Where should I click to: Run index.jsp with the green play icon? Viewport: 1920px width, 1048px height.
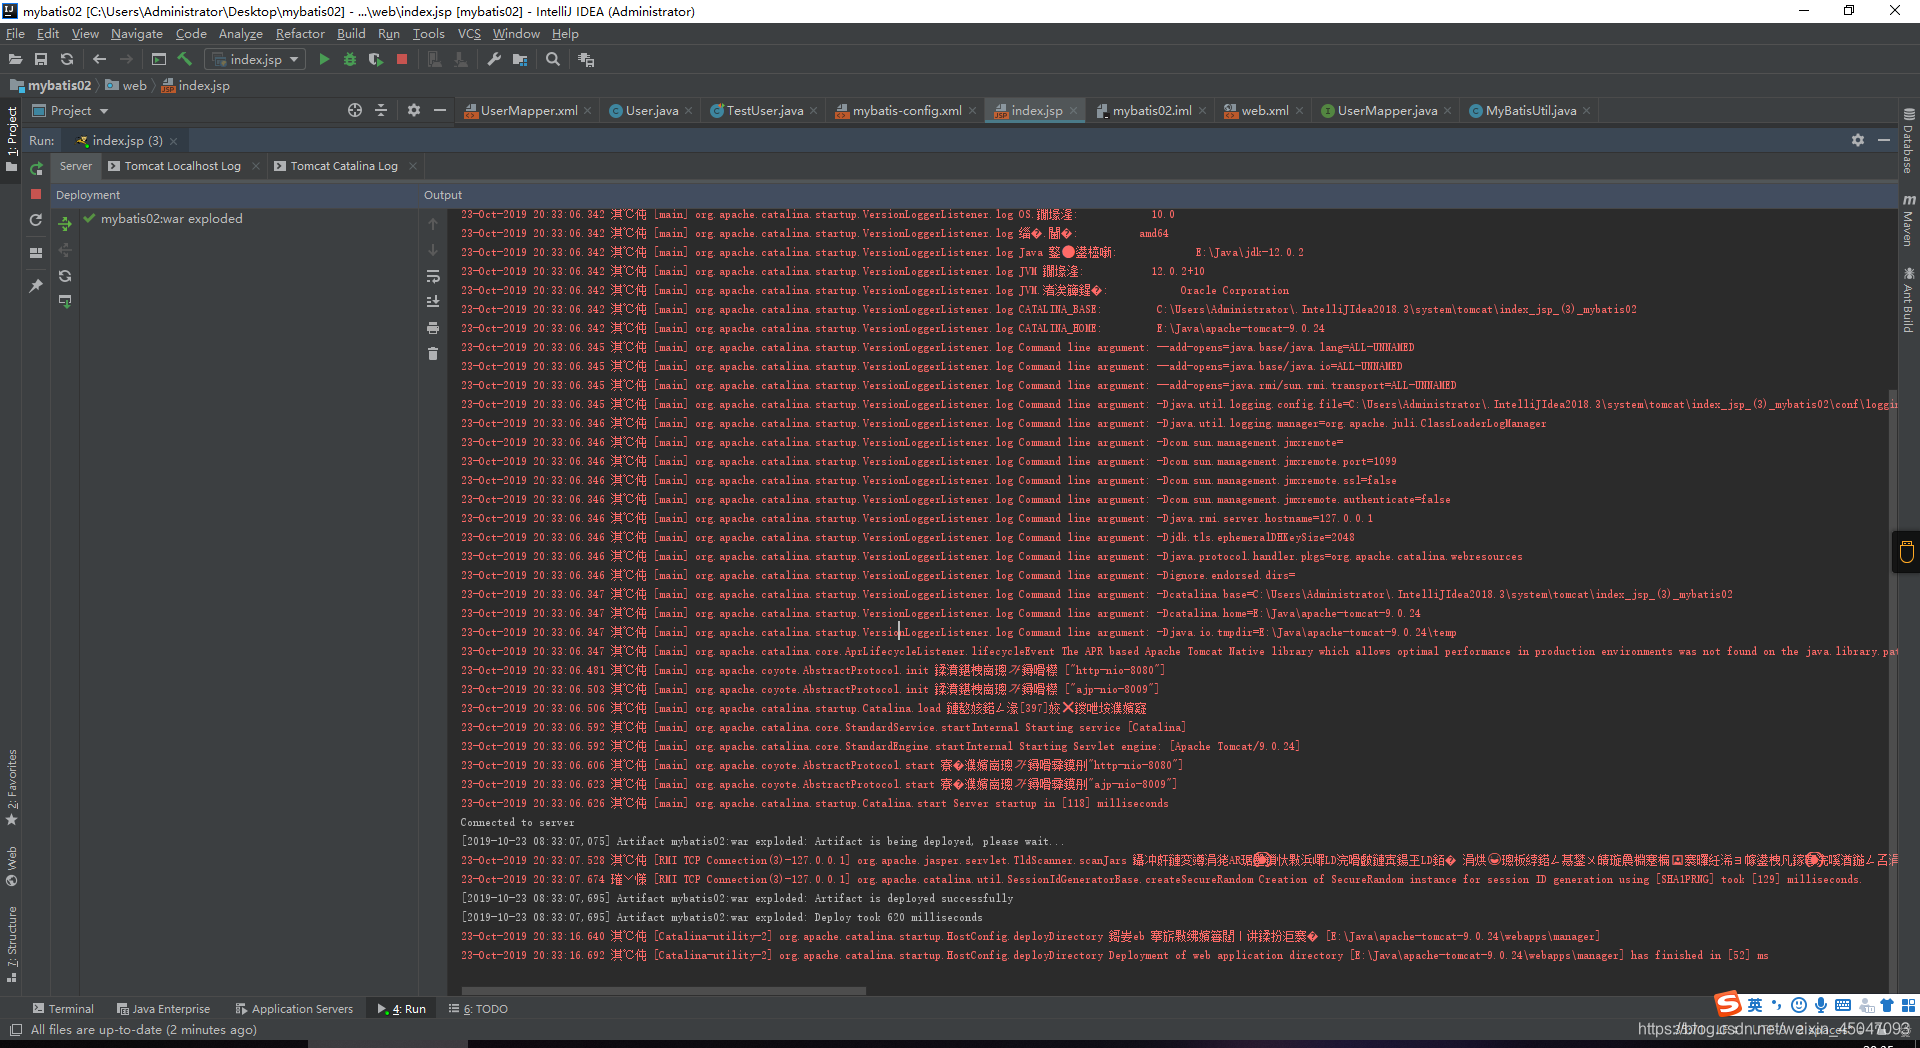[324, 60]
